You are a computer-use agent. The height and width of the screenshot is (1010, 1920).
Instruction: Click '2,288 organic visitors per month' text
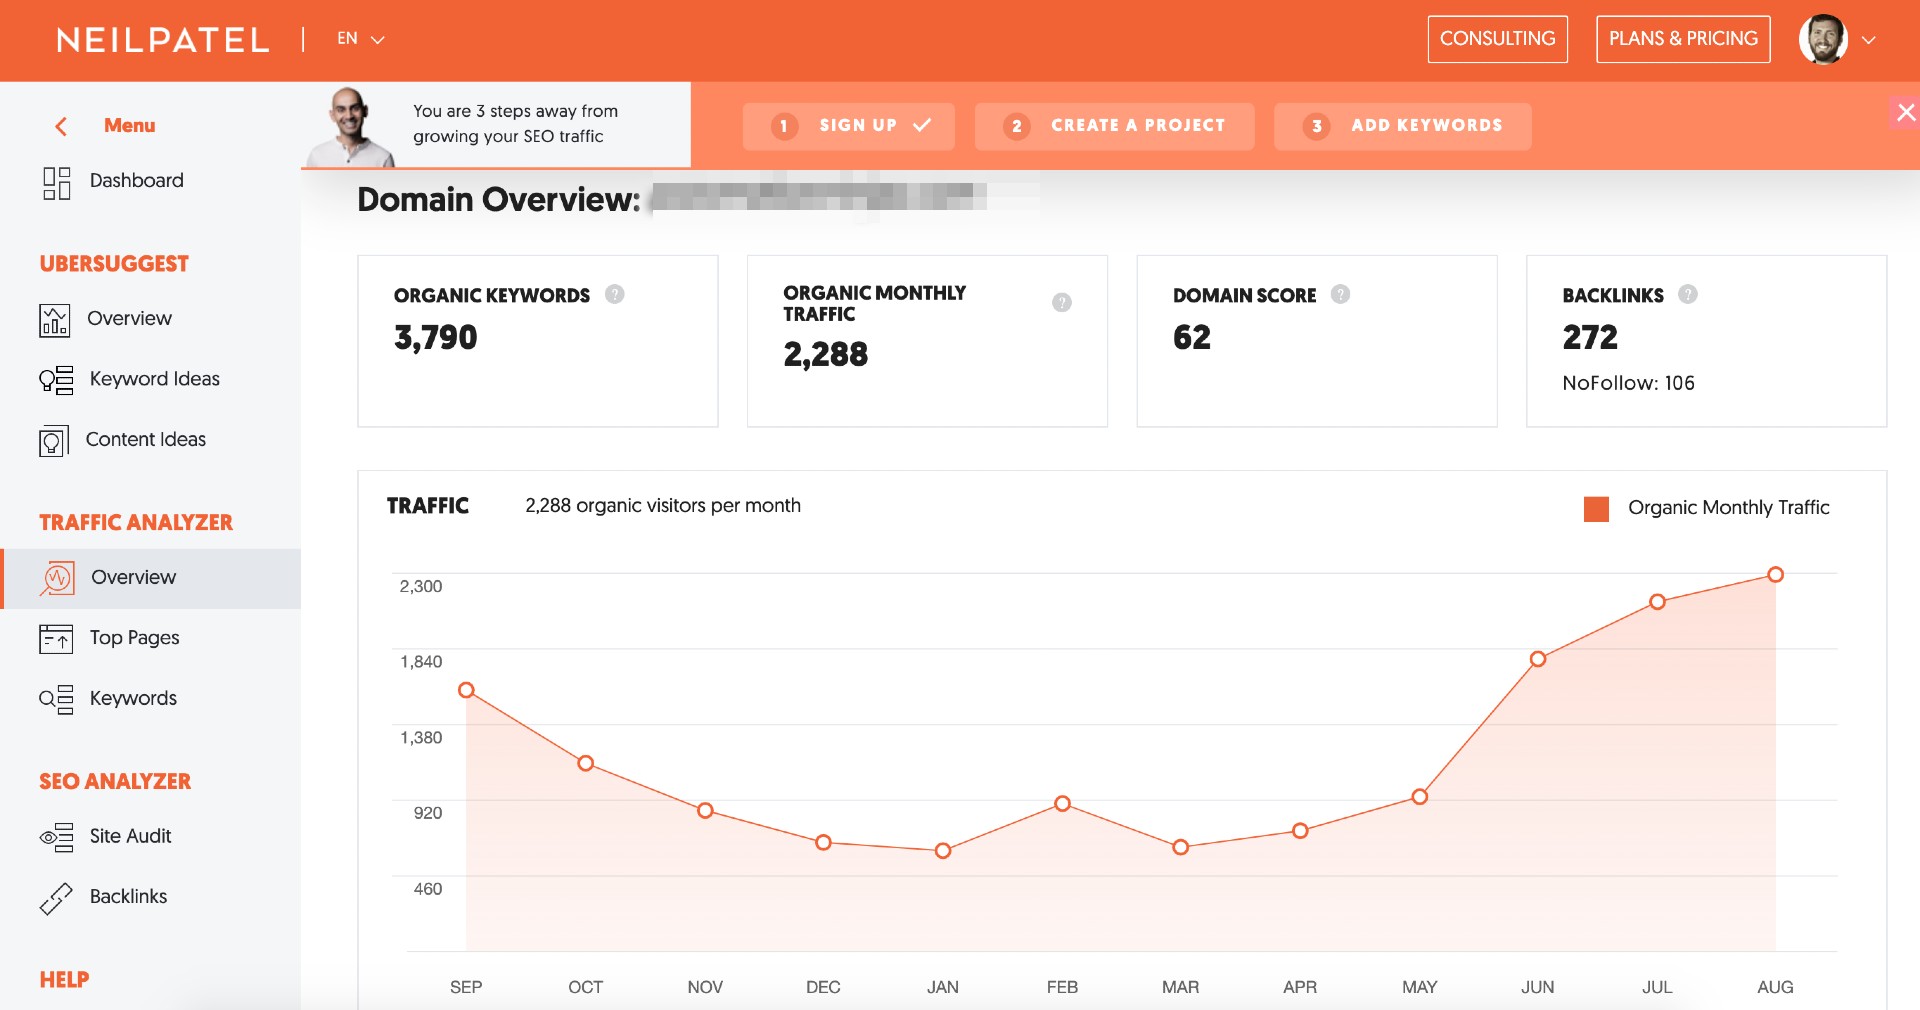pos(663,506)
